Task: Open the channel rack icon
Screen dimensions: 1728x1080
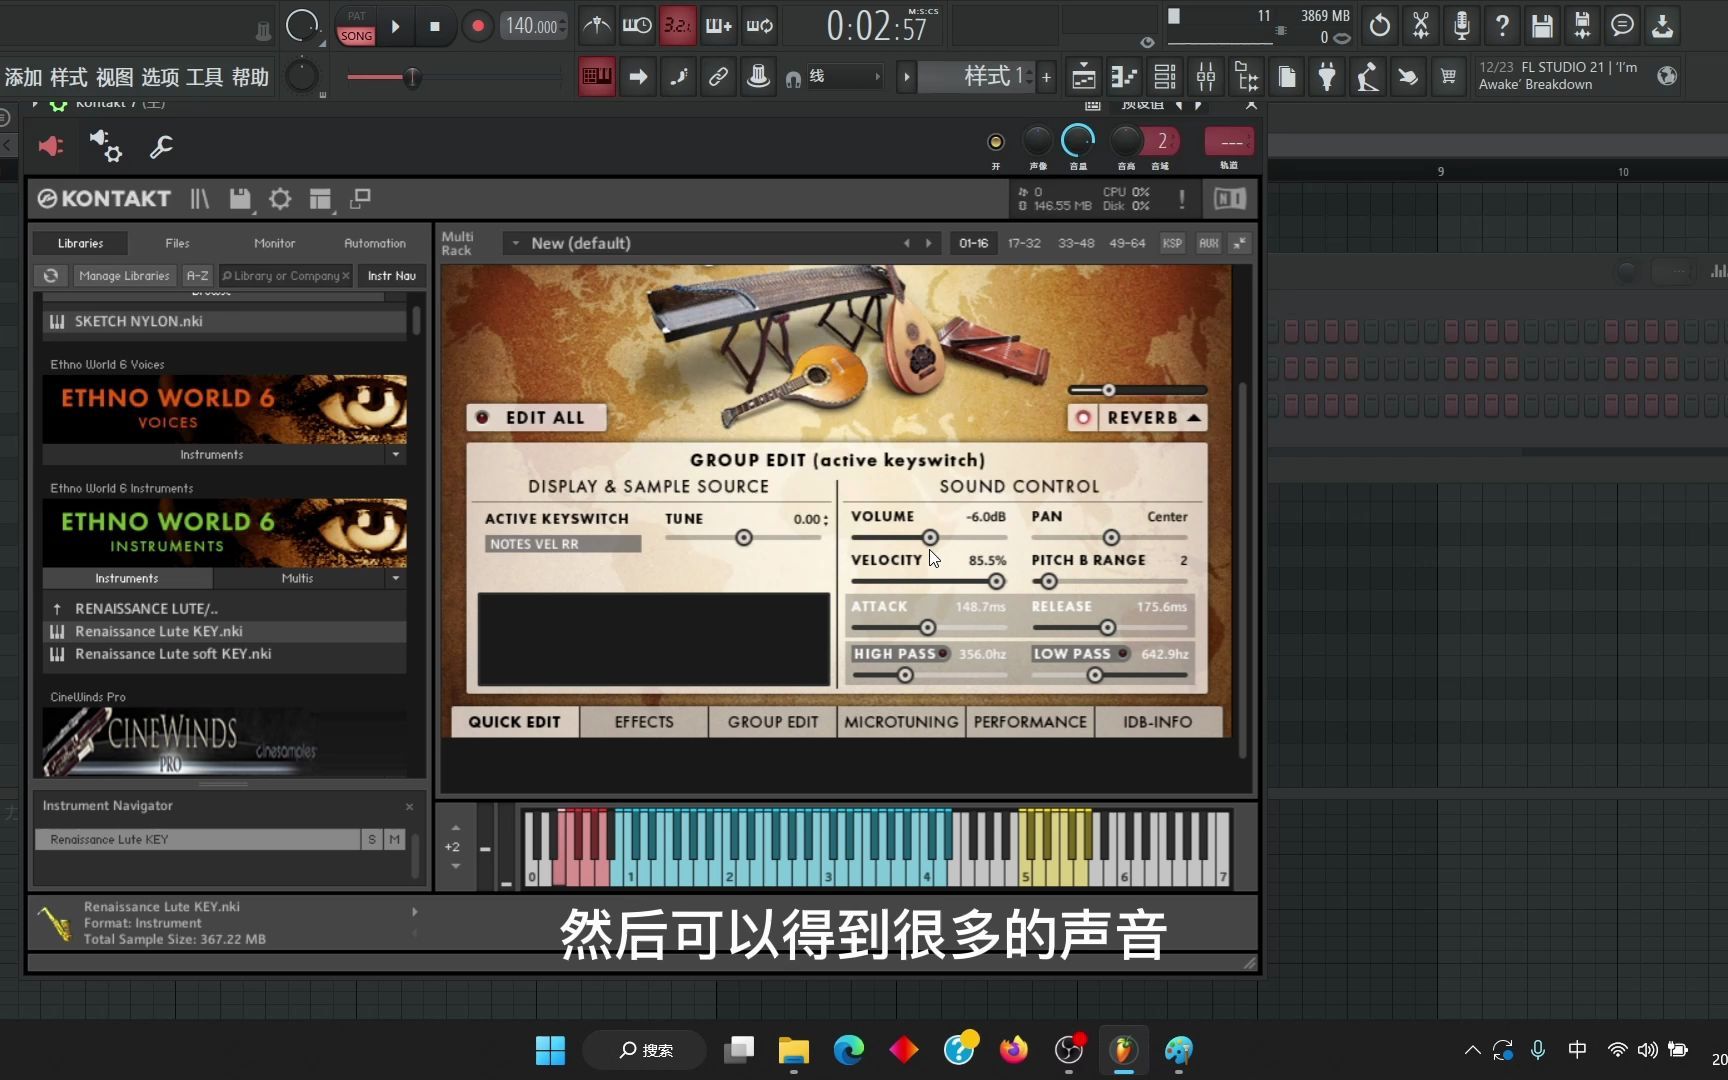Action: click(x=1165, y=76)
